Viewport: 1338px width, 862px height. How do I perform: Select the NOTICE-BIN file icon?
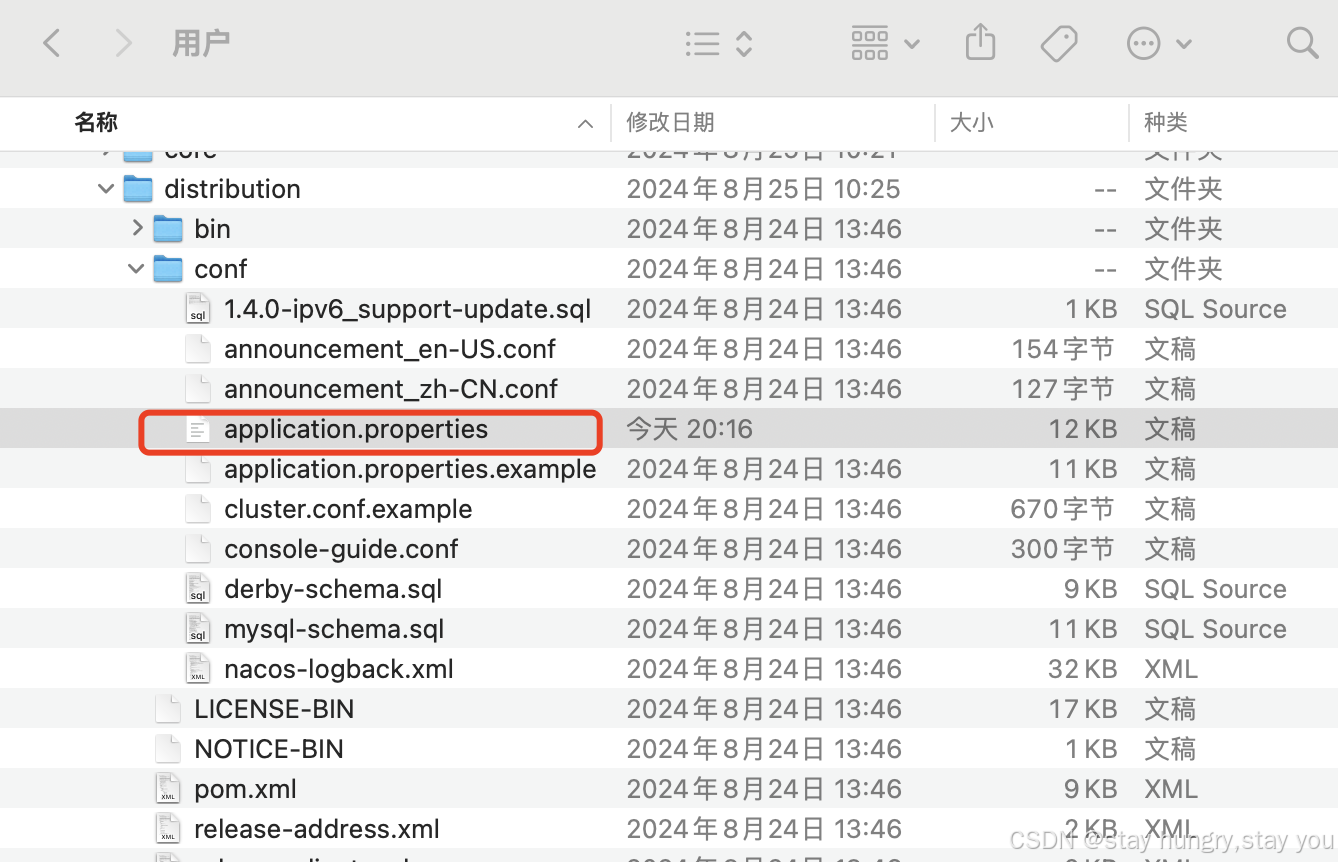pos(168,749)
